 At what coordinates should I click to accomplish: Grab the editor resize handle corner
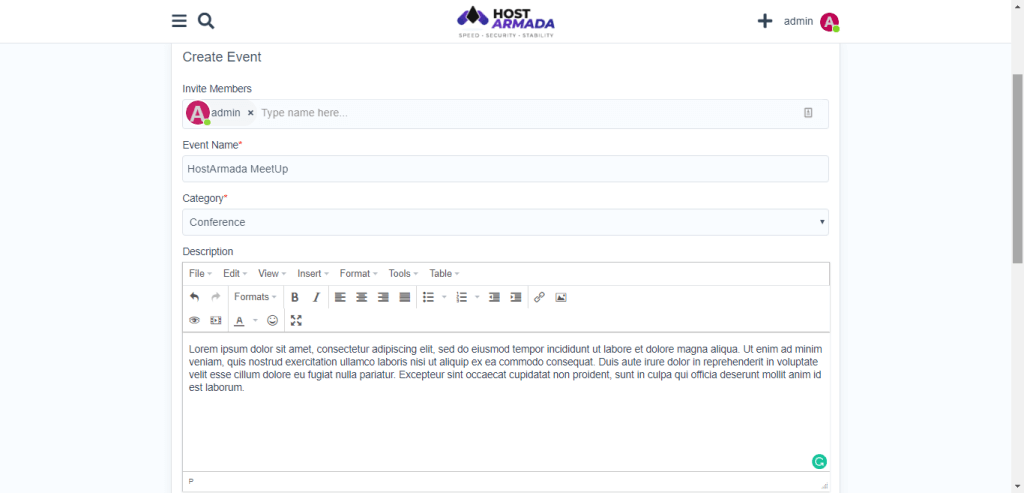click(825, 485)
